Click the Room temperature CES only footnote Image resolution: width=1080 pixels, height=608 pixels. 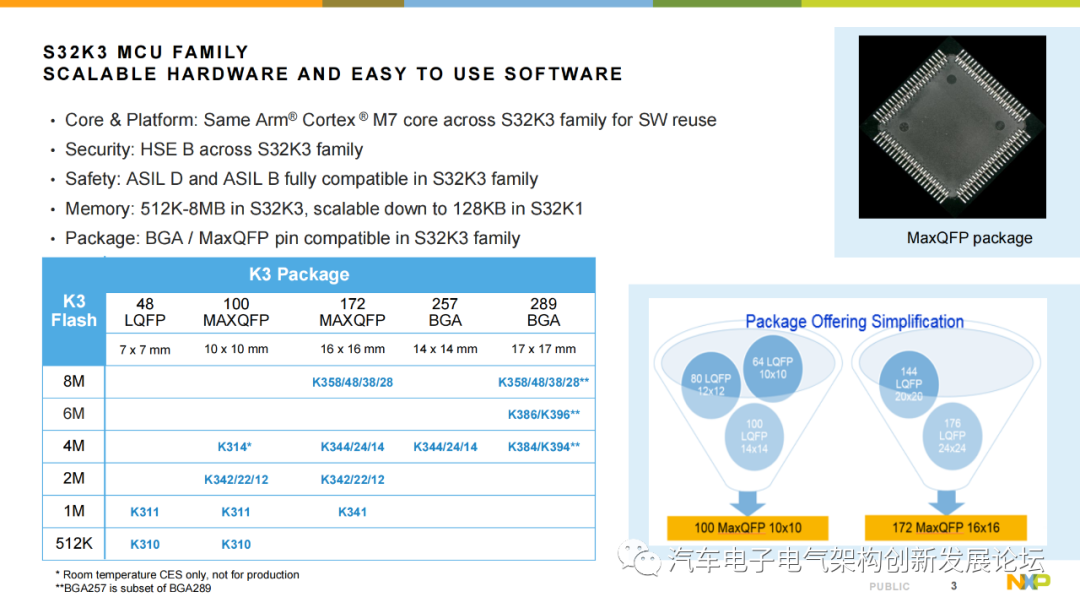pyautogui.click(x=178, y=575)
